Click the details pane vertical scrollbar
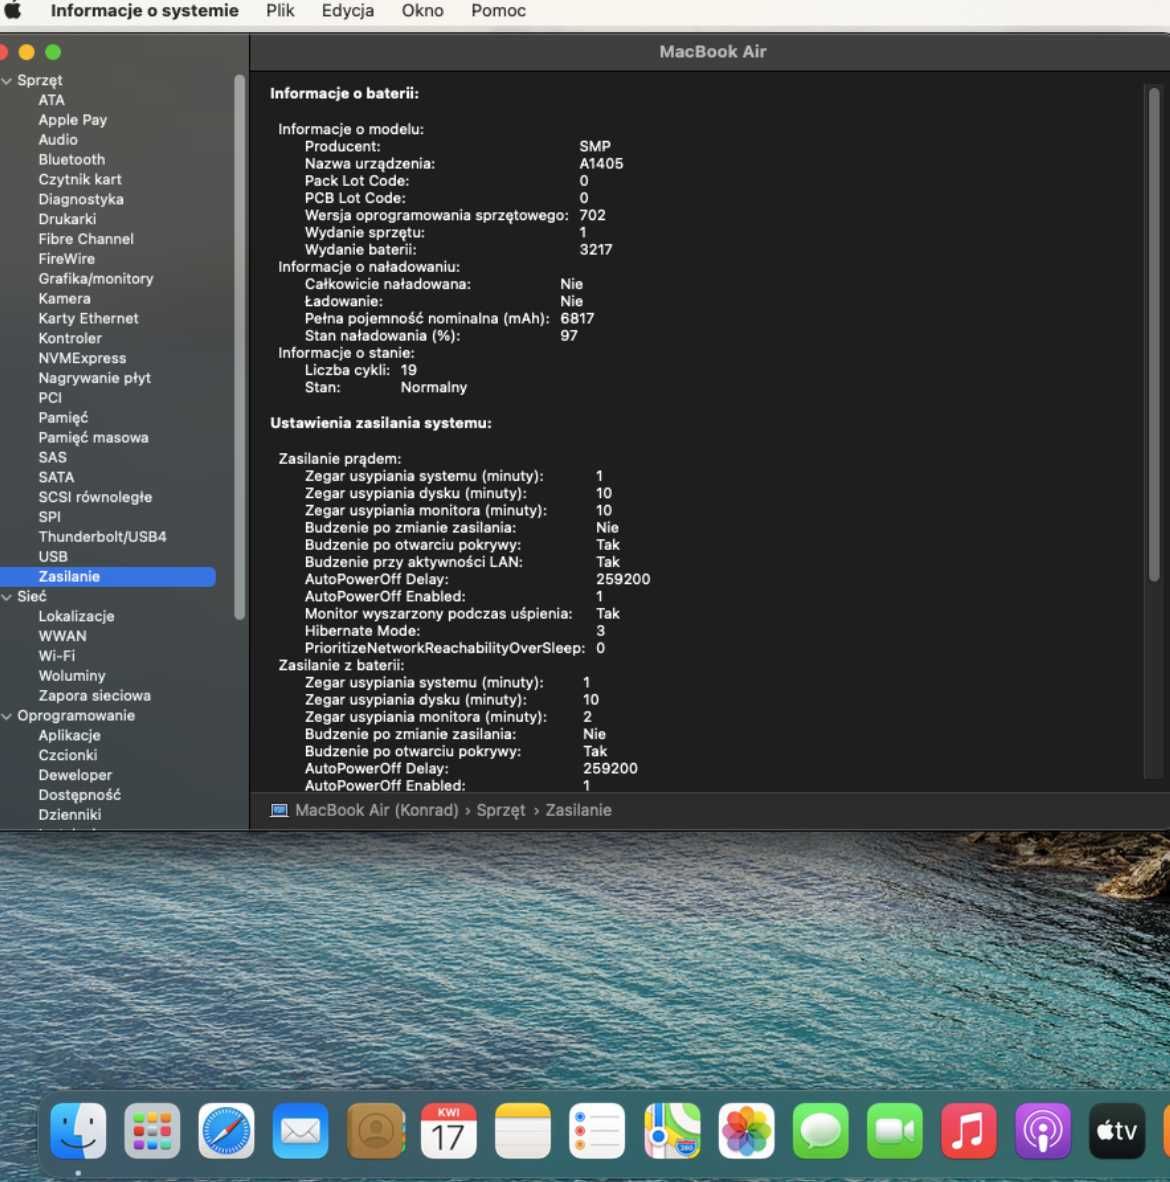The image size is (1170, 1182). pyautogui.click(x=1153, y=335)
